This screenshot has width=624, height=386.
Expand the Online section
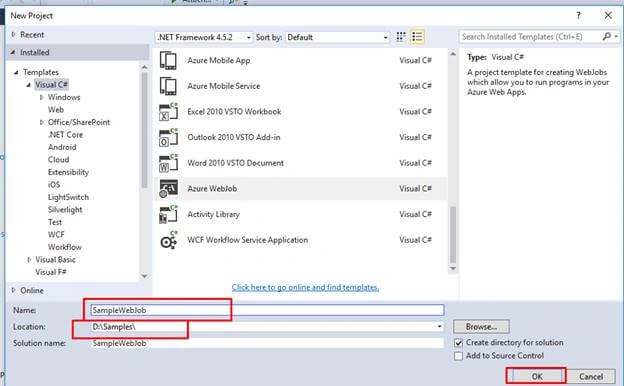point(14,290)
